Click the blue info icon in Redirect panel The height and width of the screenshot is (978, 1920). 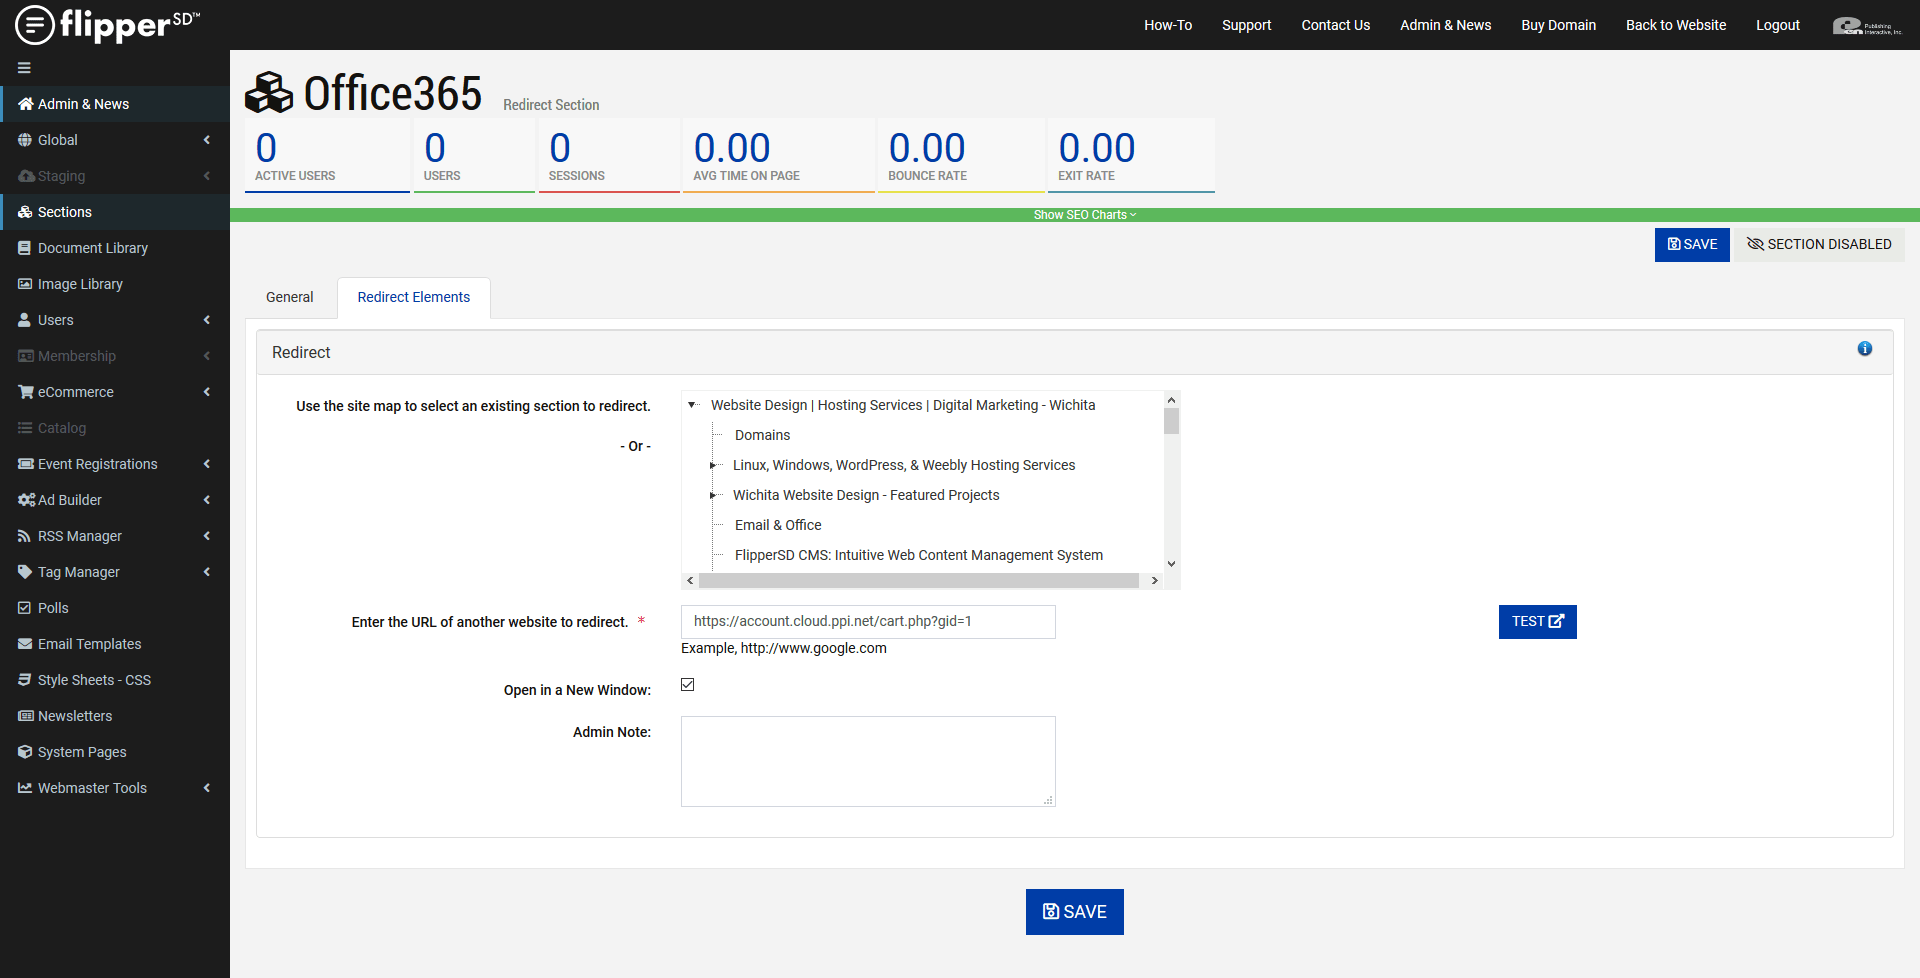click(x=1865, y=349)
